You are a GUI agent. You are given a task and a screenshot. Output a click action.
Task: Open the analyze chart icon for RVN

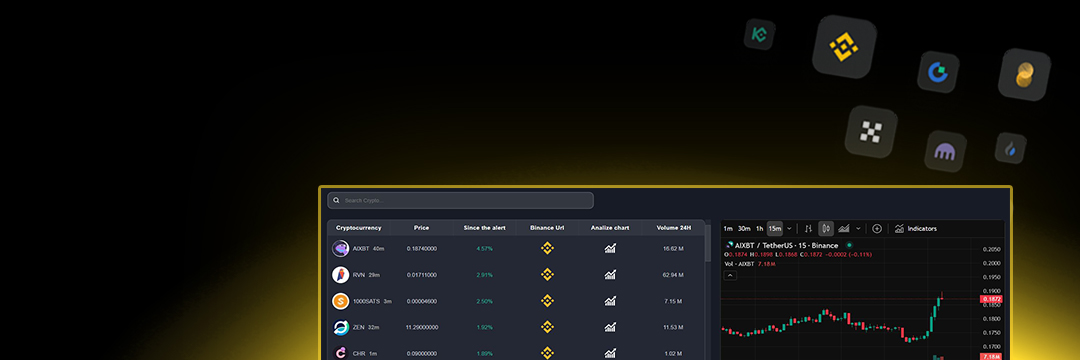tap(610, 275)
